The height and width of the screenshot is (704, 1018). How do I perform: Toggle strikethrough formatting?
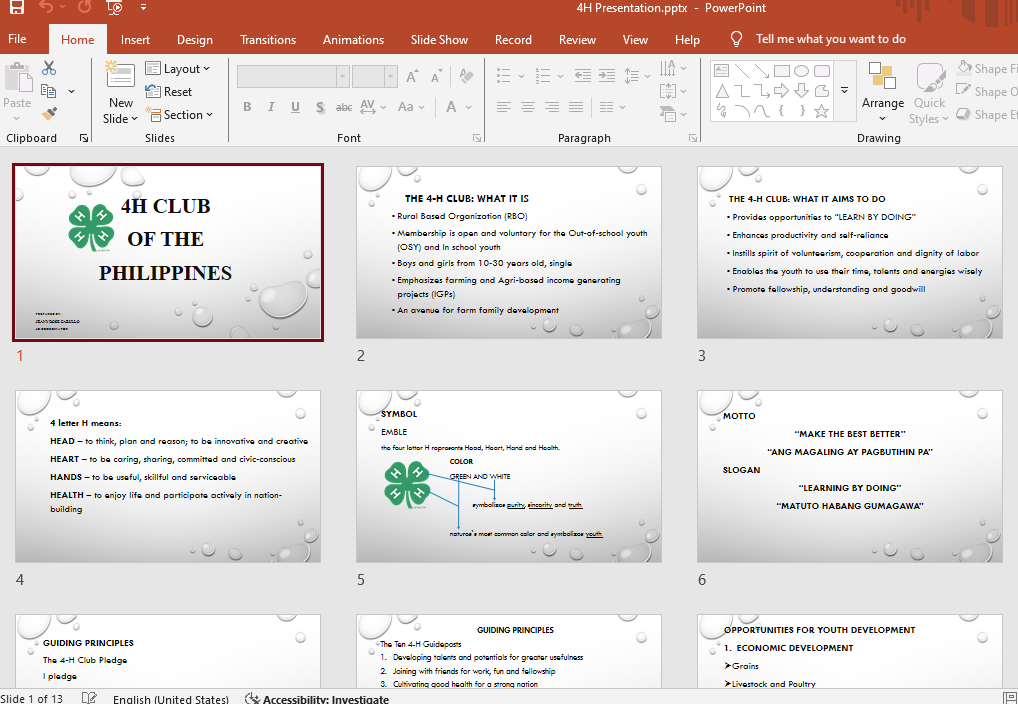344,107
